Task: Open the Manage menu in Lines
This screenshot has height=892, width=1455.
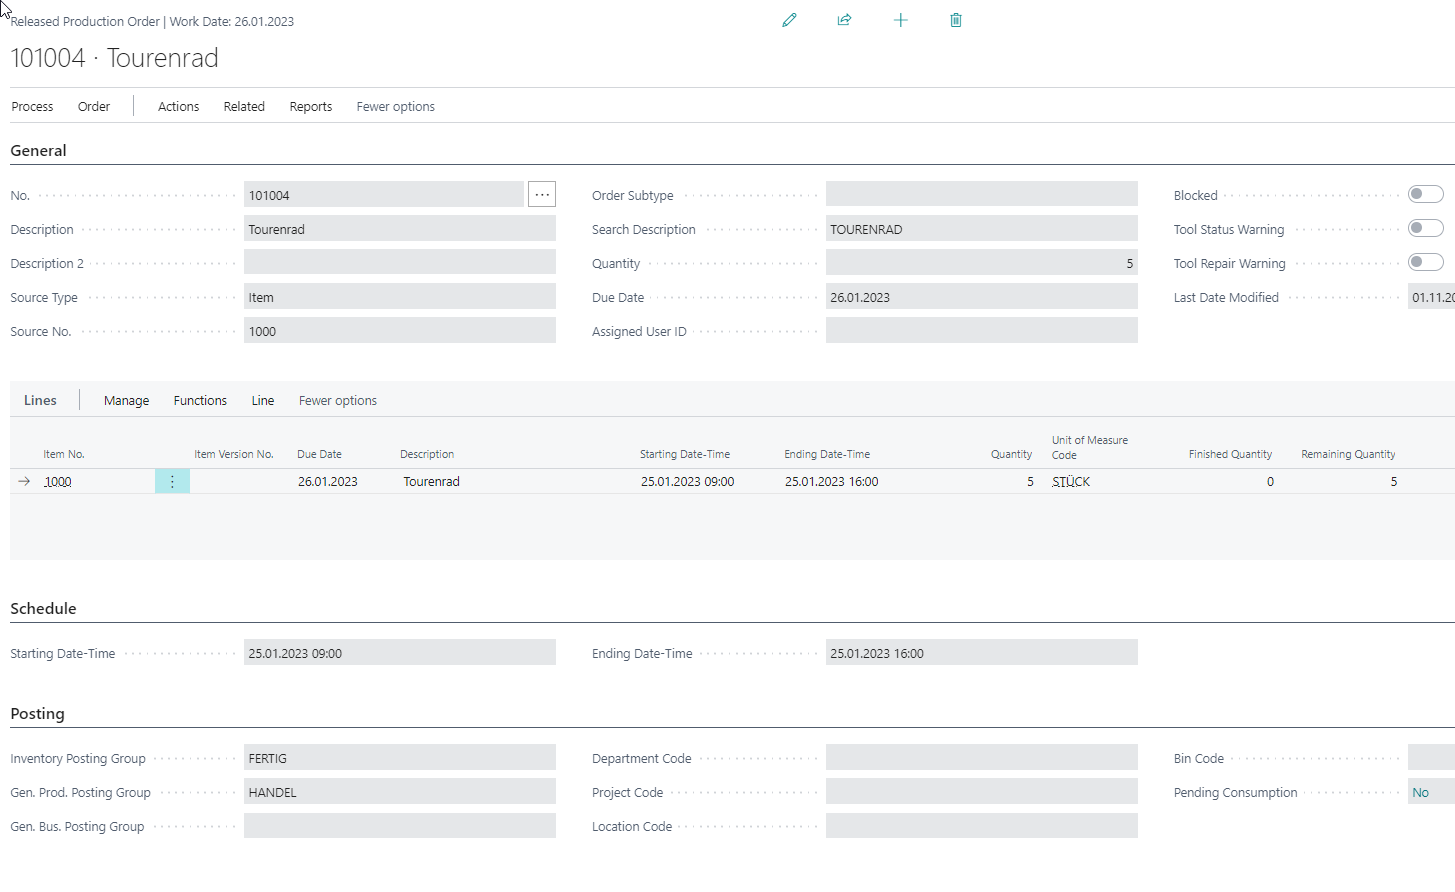Action: point(126,400)
